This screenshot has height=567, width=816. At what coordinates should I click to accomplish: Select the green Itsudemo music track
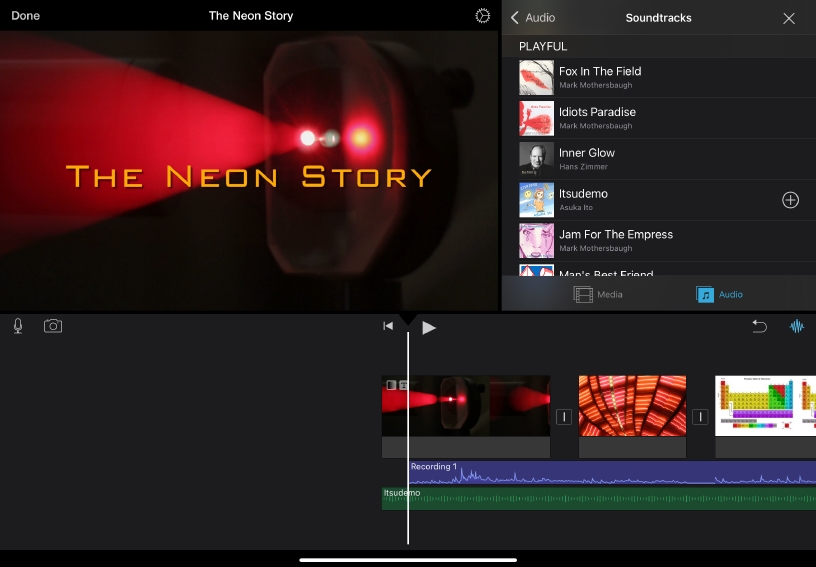[600, 498]
